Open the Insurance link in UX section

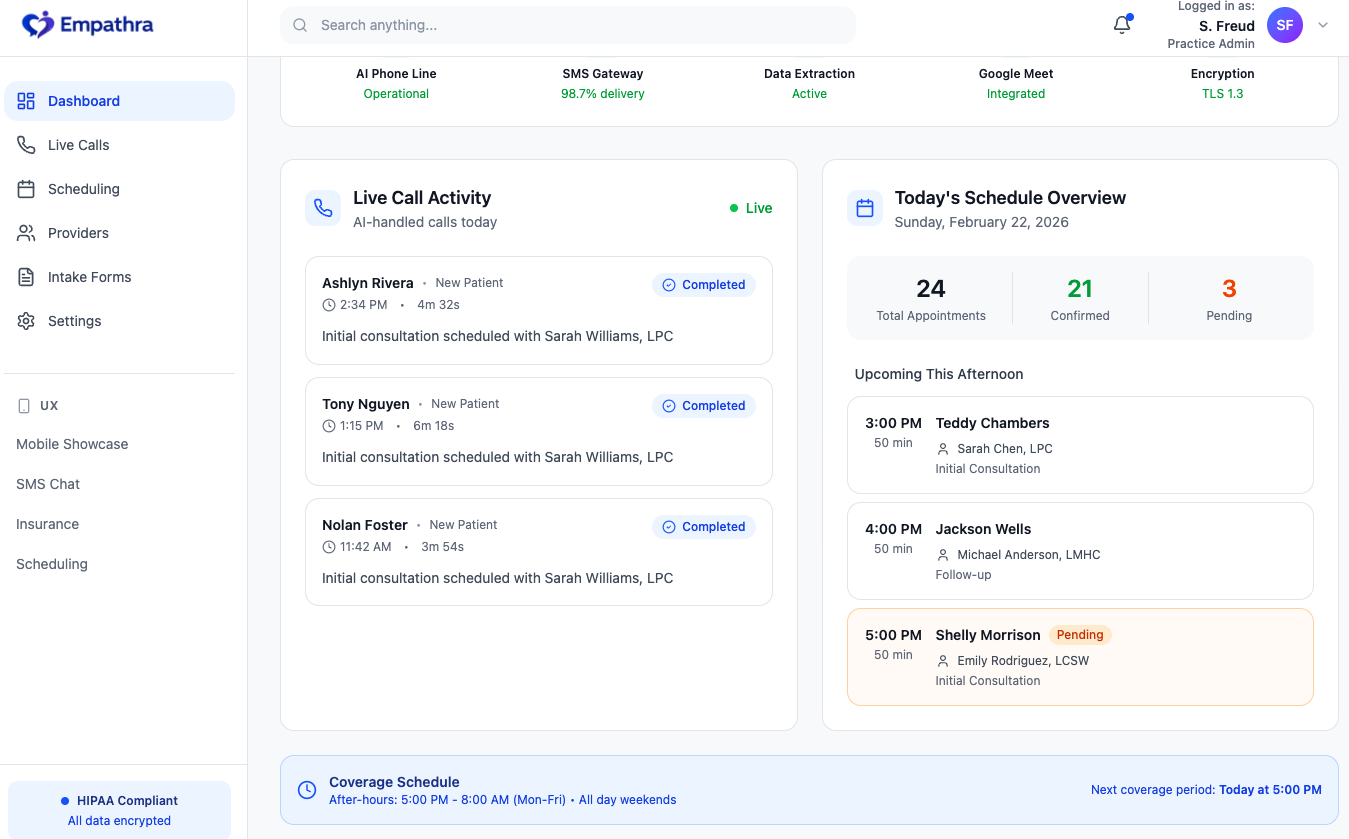point(47,524)
